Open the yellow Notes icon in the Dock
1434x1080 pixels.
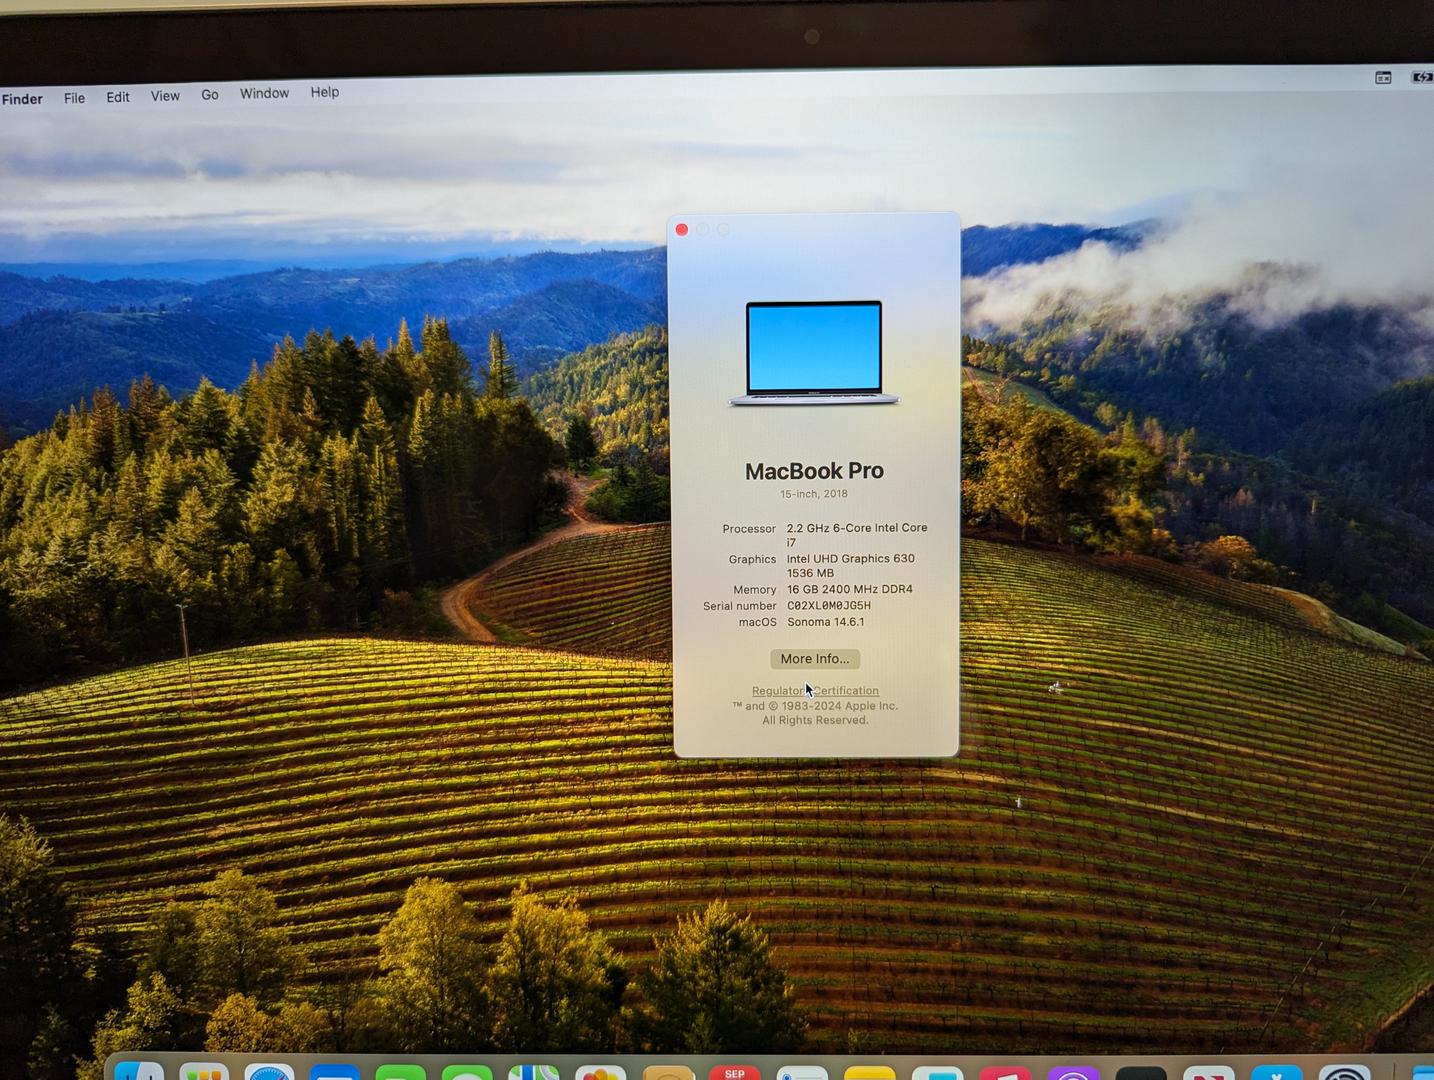tap(869, 1073)
